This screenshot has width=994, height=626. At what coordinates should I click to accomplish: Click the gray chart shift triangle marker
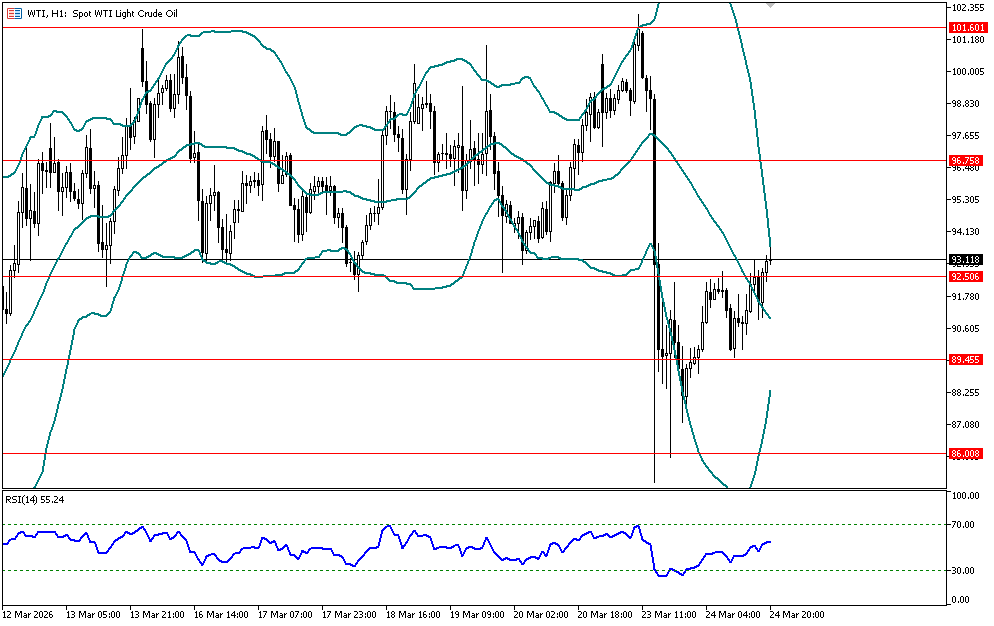pos(770,5)
